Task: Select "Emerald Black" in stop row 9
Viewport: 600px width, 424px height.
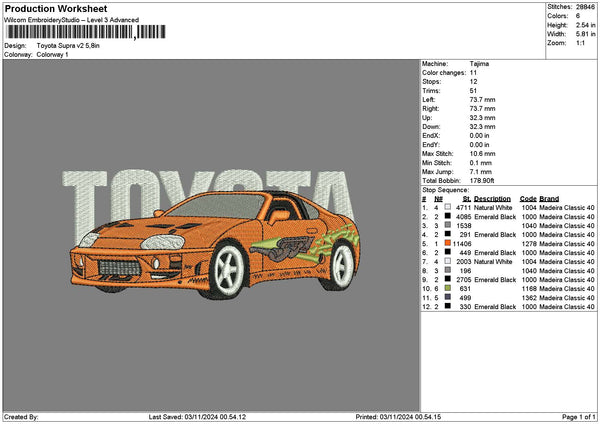Action: (495, 280)
